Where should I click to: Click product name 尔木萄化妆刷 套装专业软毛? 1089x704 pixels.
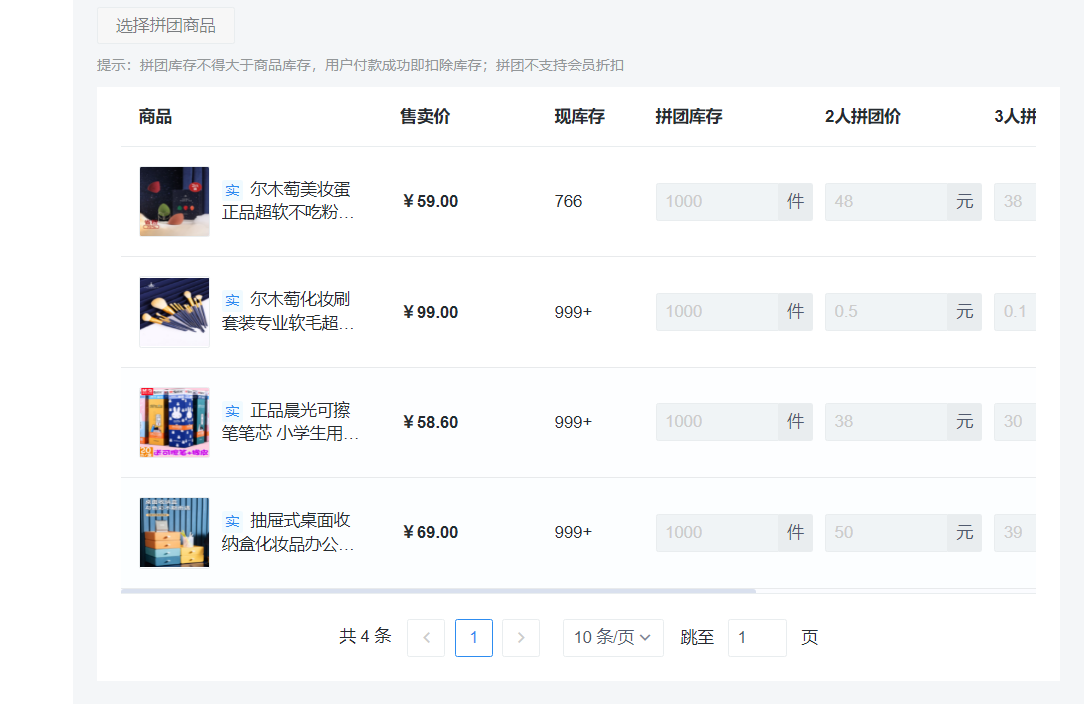click(288, 311)
